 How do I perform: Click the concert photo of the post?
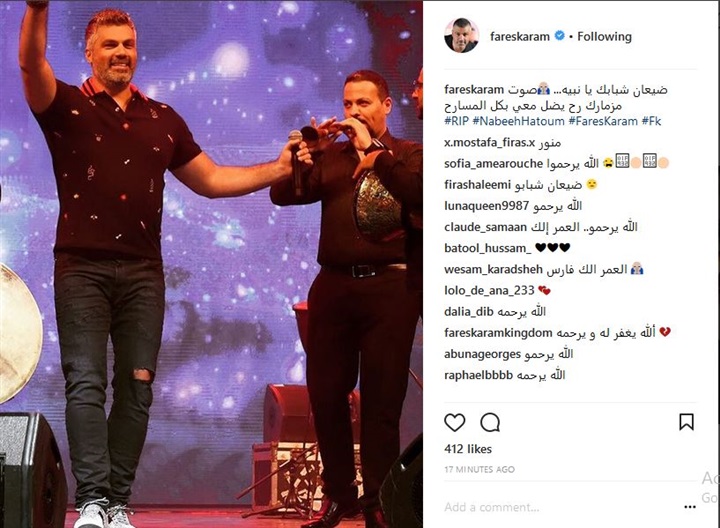(x=211, y=264)
